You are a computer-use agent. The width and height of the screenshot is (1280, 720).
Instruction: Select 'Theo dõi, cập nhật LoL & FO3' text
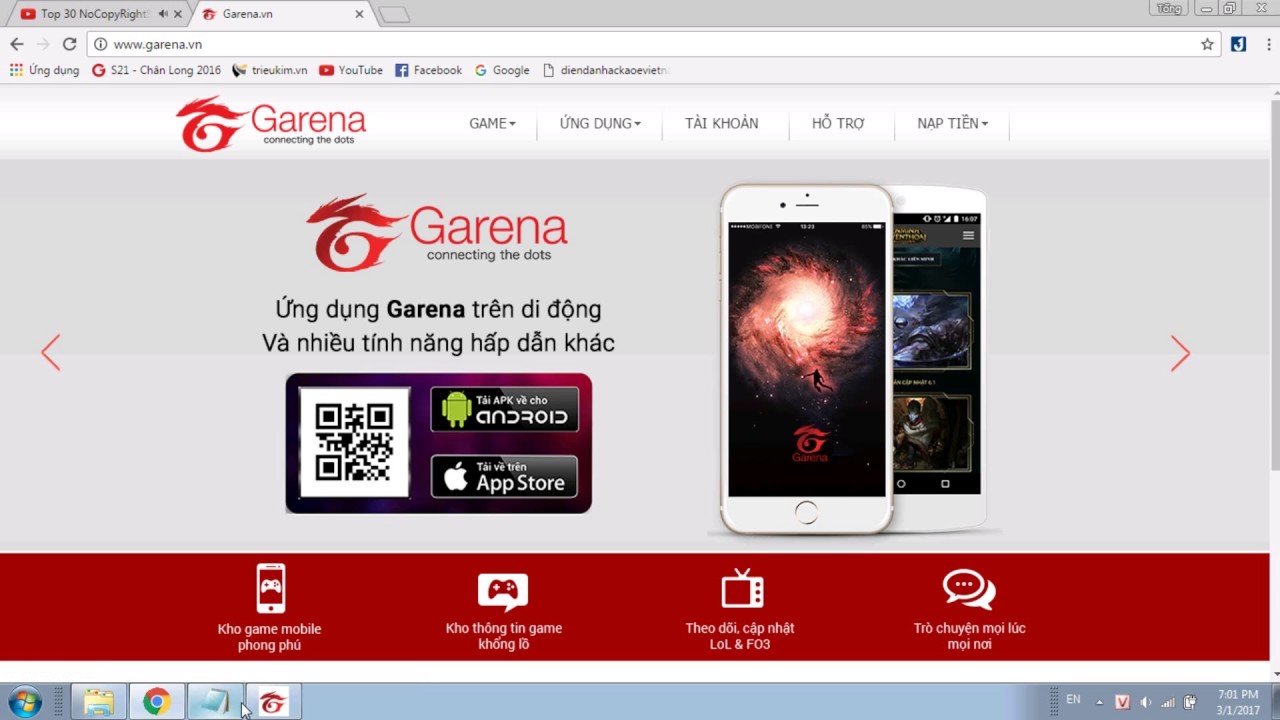click(x=740, y=636)
